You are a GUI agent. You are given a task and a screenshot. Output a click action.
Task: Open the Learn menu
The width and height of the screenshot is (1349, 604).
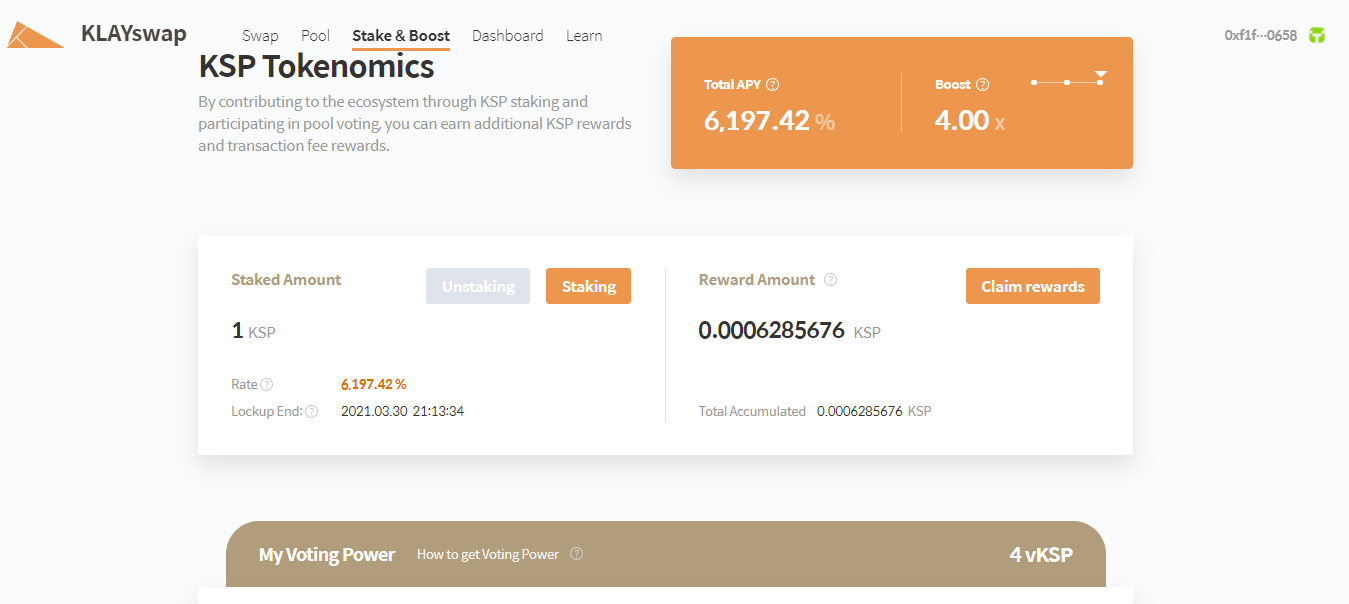pyautogui.click(x=584, y=36)
